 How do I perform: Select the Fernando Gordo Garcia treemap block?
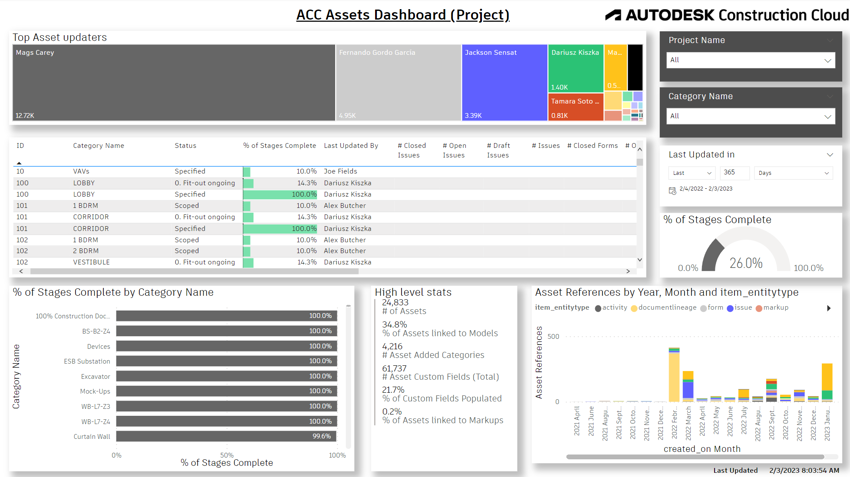(x=398, y=82)
